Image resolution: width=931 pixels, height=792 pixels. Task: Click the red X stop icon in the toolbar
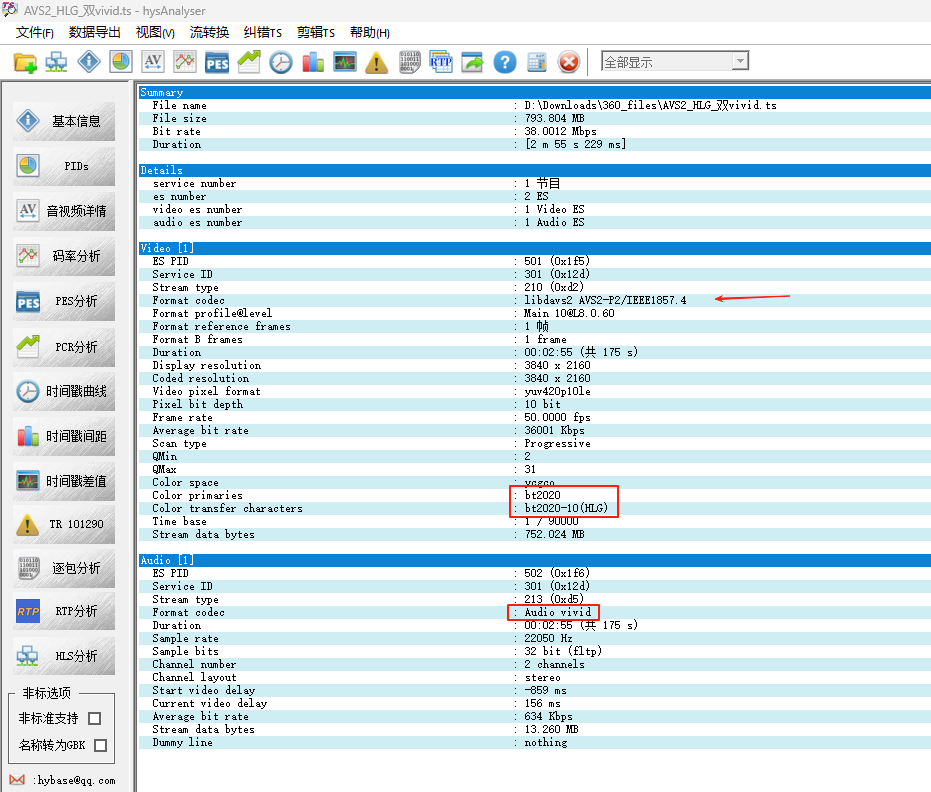569,62
